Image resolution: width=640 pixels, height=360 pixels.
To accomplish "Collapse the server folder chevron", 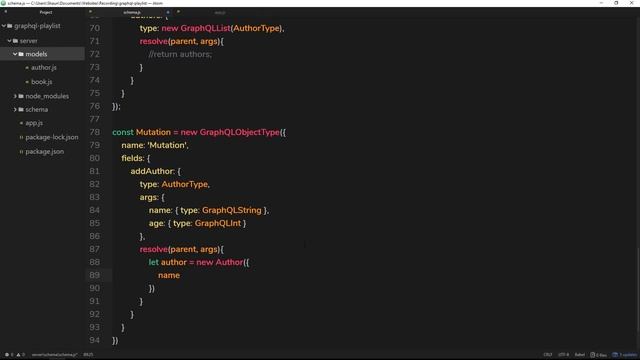I will pos(9,41).
